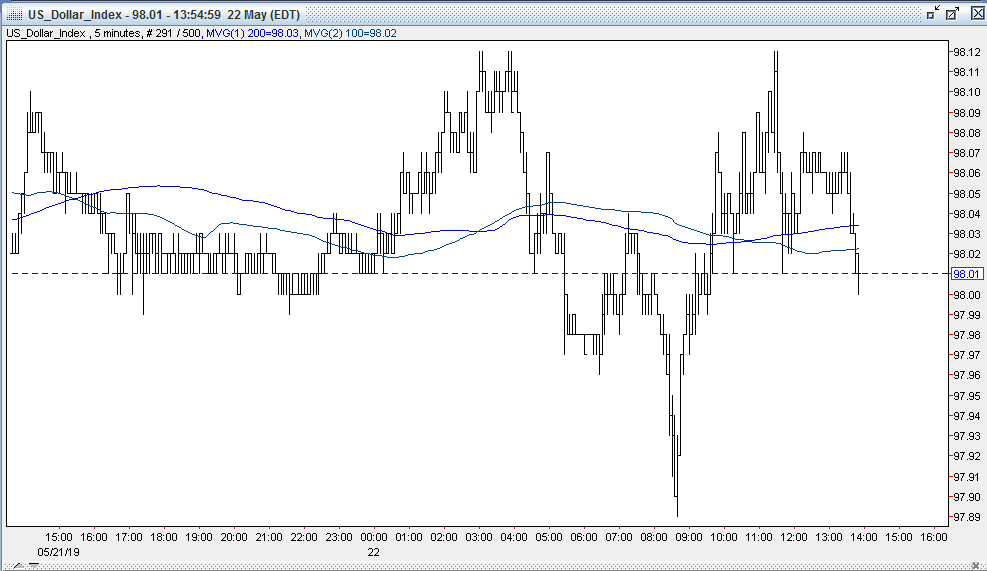Click the 97.97 price axis label
987x571 pixels.
966,356
